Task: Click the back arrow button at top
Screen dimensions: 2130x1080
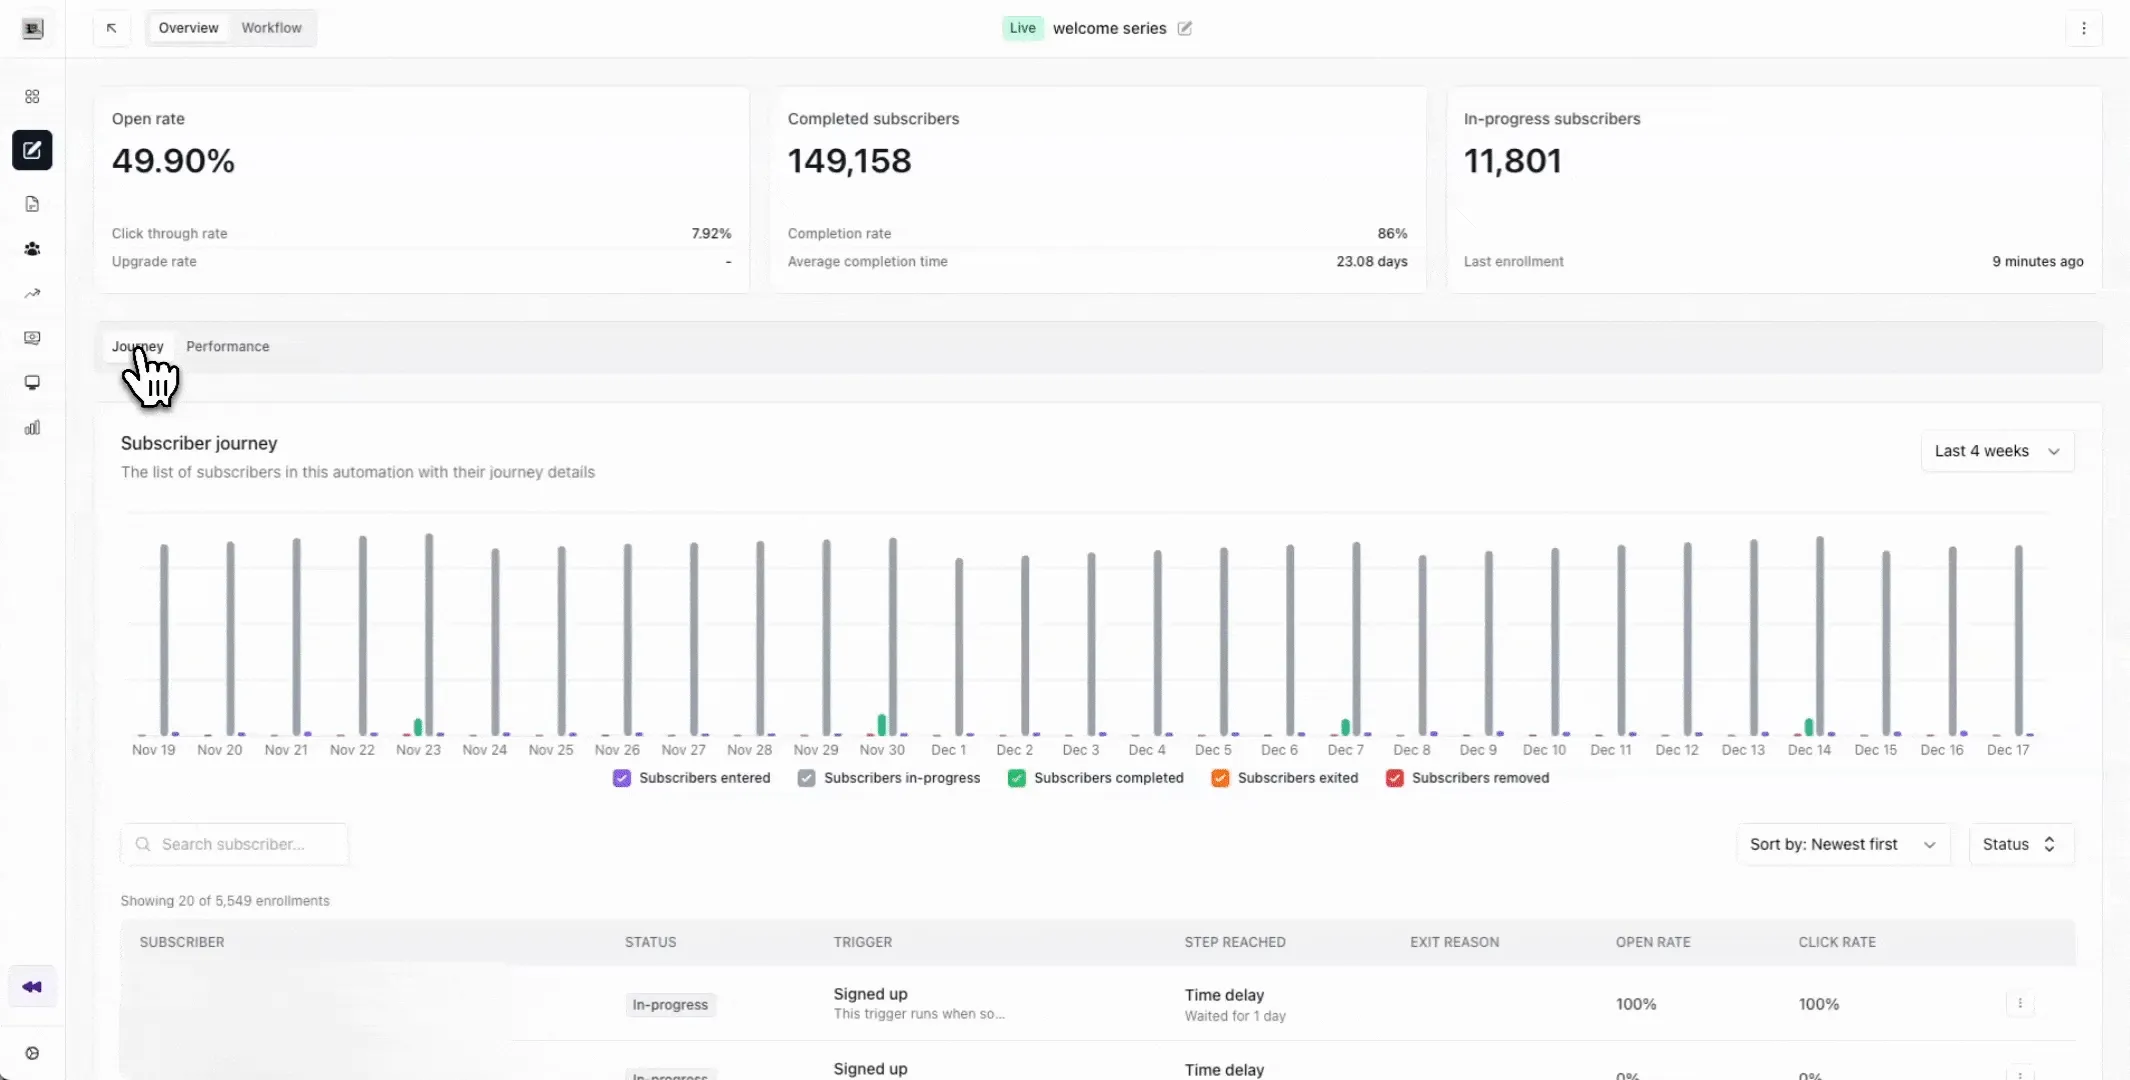Action: pos(112,28)
